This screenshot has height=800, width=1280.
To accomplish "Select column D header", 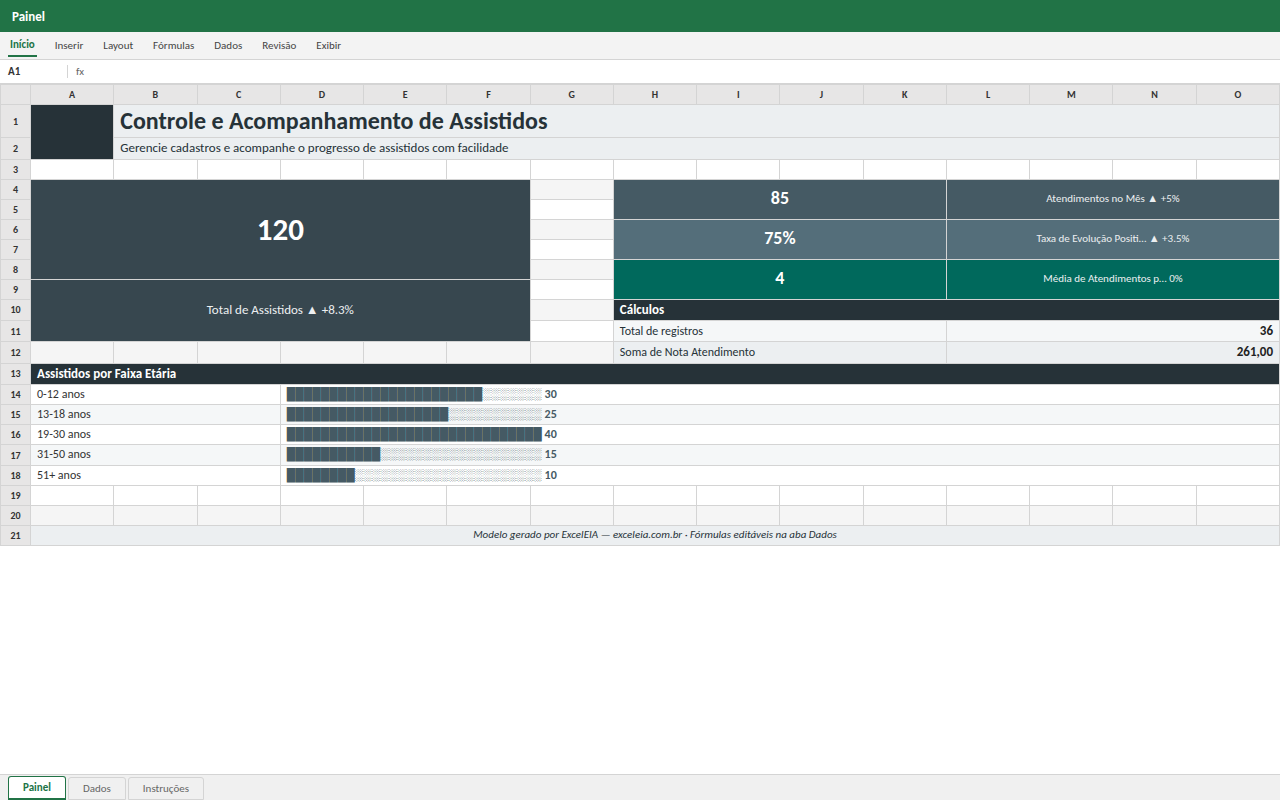I will (322, 94).
